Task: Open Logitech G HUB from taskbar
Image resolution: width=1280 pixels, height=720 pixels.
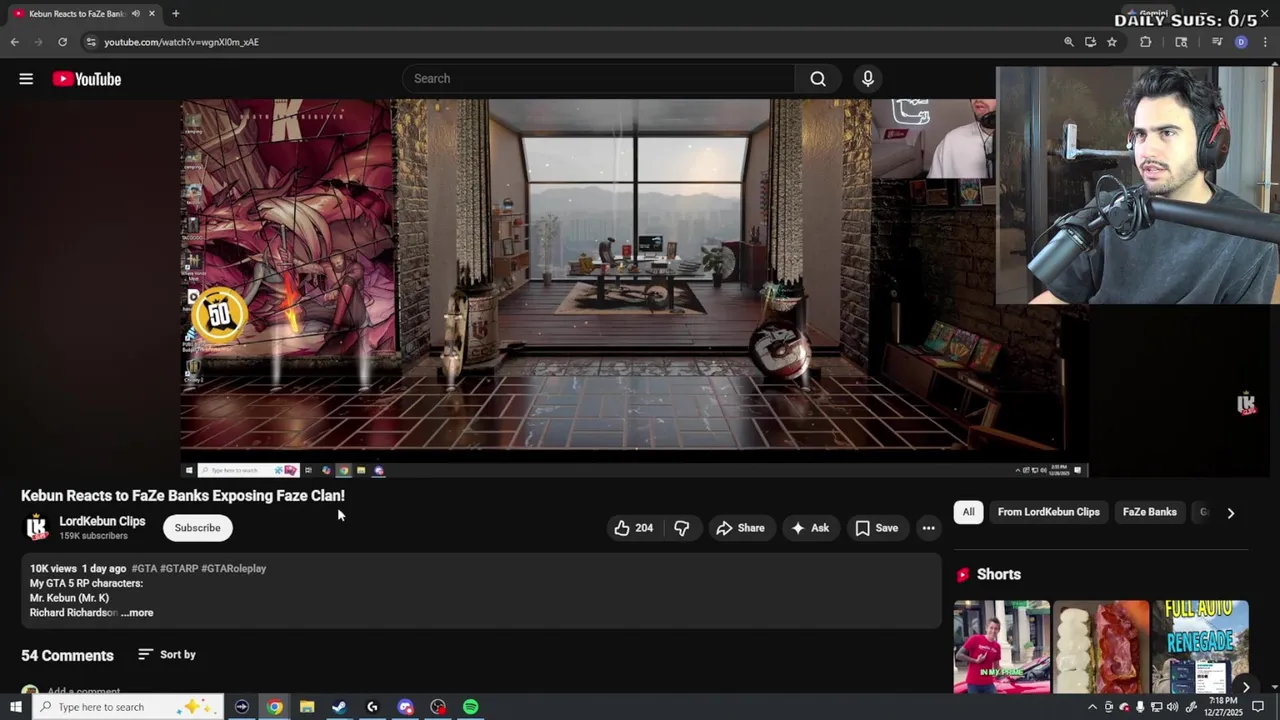Action: pyautogui.click(x=372, y=707)
